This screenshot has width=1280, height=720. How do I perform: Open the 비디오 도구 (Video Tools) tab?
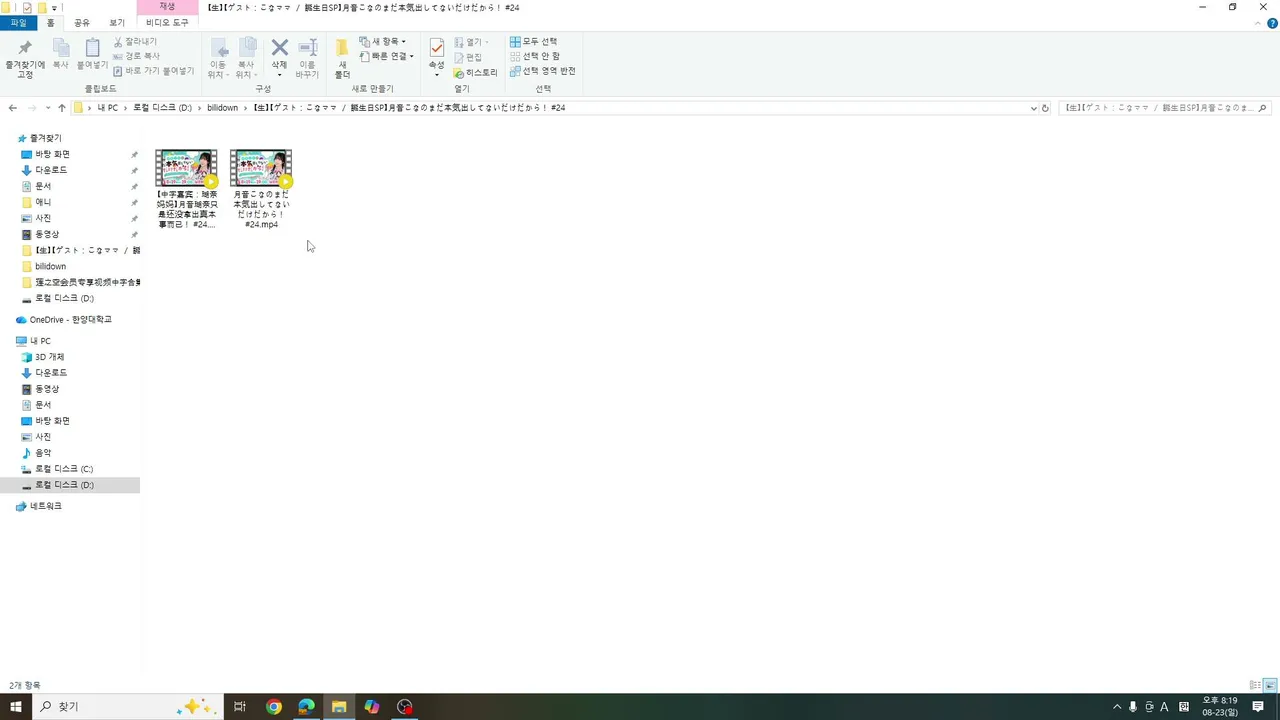click(x=167, y=22)
